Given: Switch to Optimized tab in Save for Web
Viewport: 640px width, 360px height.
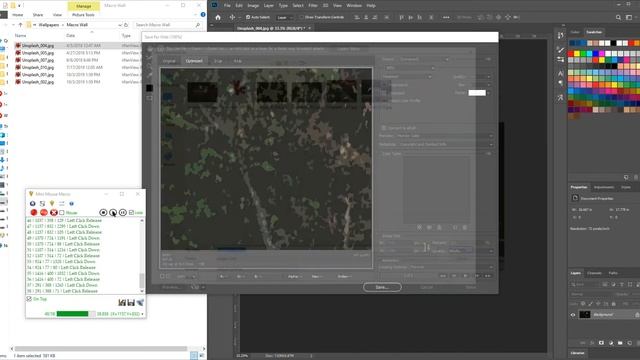Looking at the screenshot, I should (x=194, y=61).
